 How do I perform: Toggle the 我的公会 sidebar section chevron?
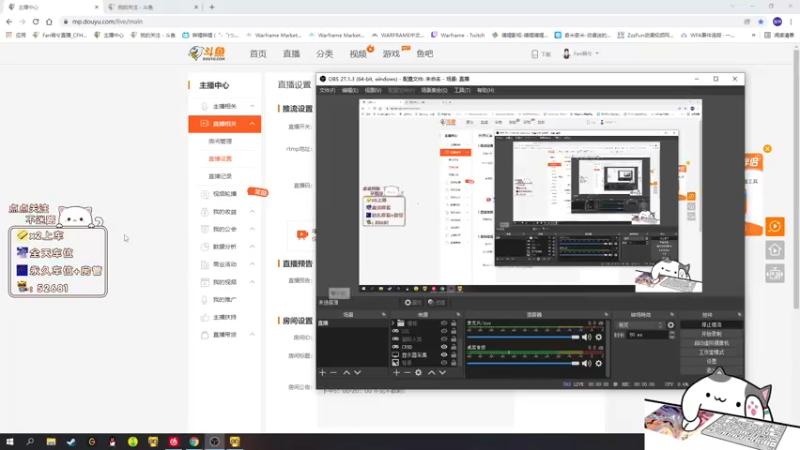pyautogui.click(x=252, y=229)
